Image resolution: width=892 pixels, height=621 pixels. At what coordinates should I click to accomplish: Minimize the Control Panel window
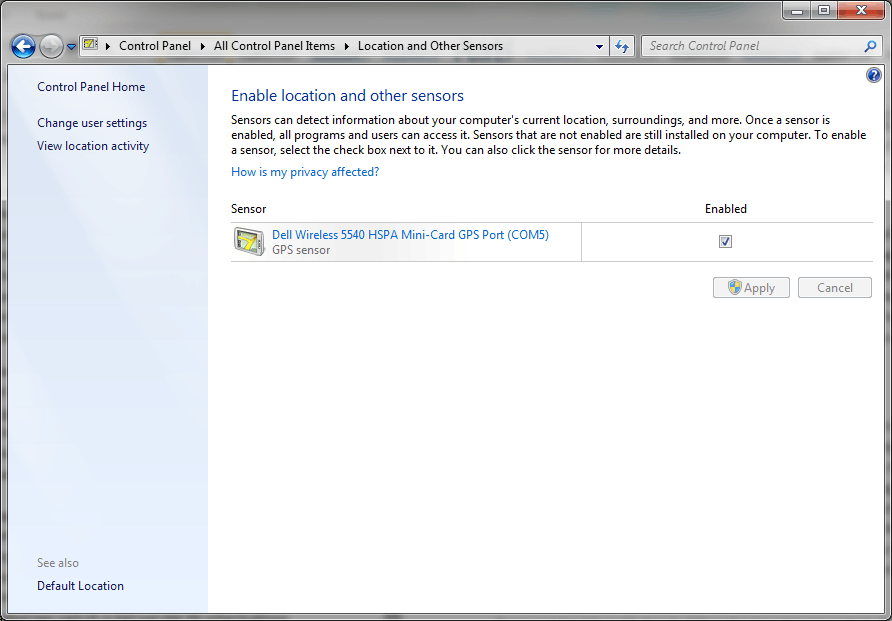(x=797, y=10)
